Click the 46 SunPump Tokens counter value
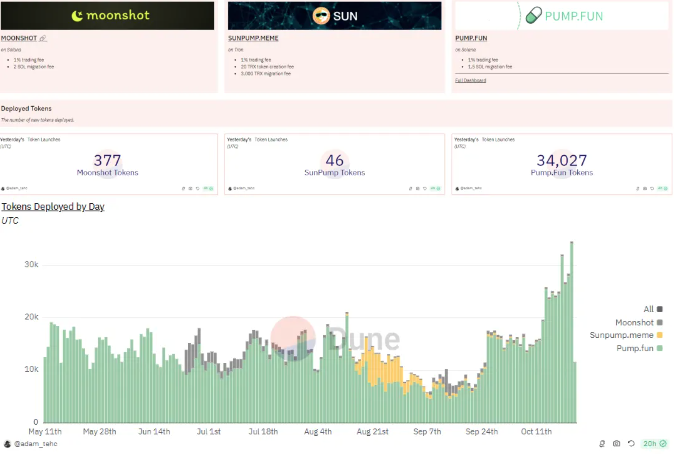Image resolution: width=674 pixels, height=454 pixels. pos(334,161)
